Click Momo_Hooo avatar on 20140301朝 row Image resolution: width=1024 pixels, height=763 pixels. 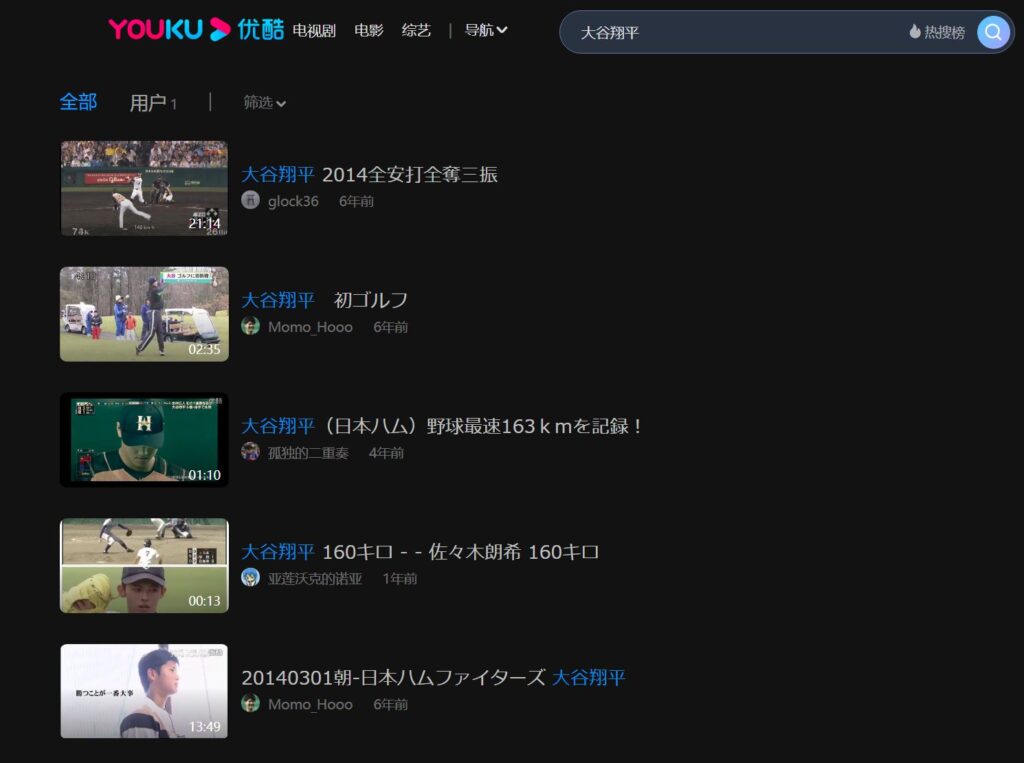[x=250, y=703]
